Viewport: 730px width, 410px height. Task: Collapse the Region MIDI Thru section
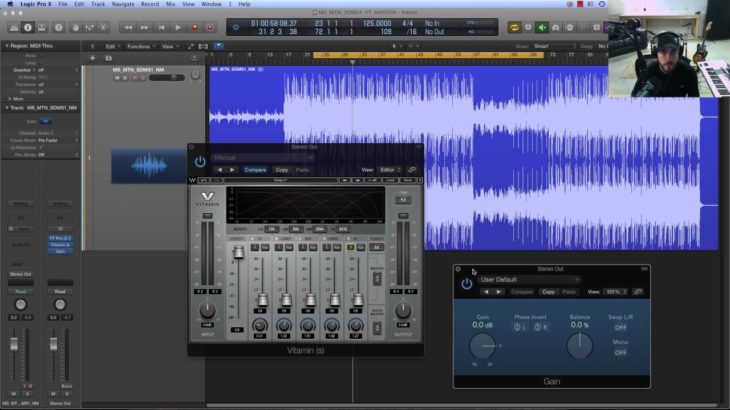pos(7,46)
